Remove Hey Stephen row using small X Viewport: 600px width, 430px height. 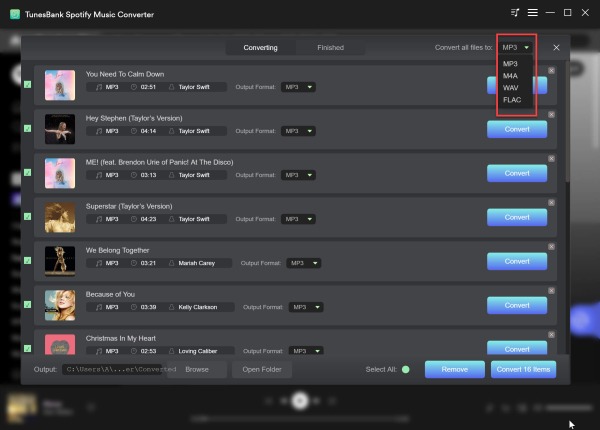pos(551,114)
